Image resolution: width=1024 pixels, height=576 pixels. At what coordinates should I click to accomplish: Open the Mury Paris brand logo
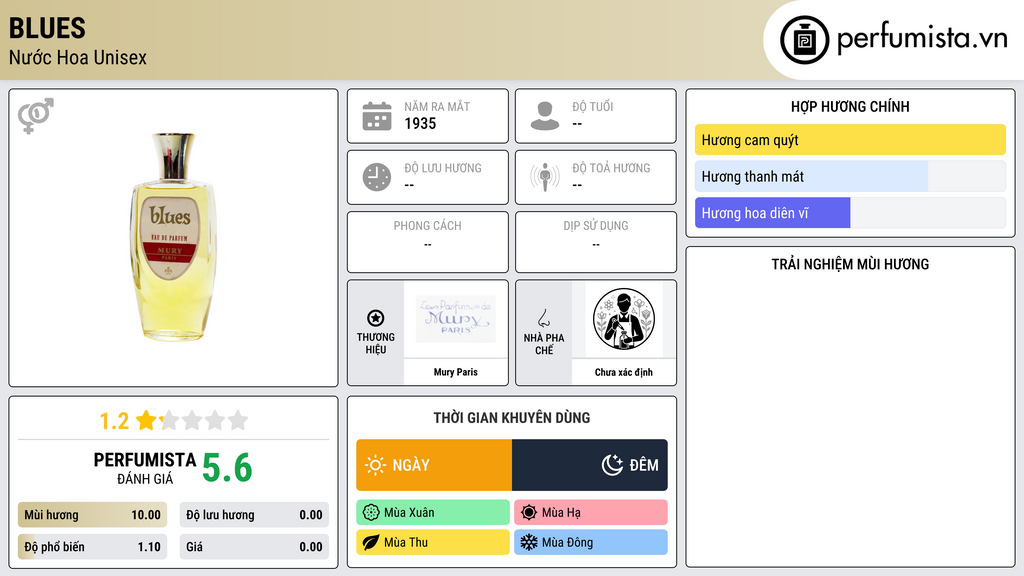[456, 319]
